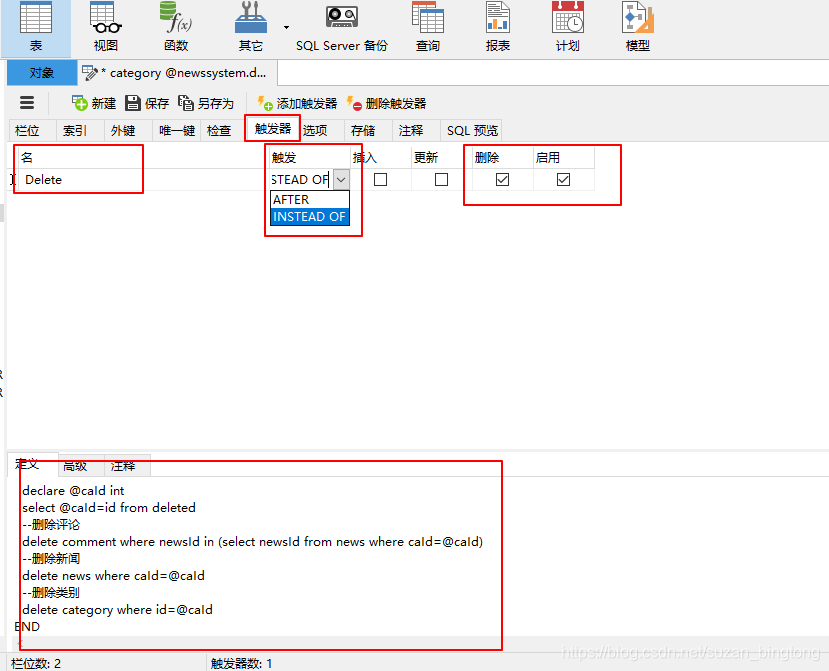Click the 'declare @caId int' line
The width and height of the screenshot is (829, 671).
73,491
